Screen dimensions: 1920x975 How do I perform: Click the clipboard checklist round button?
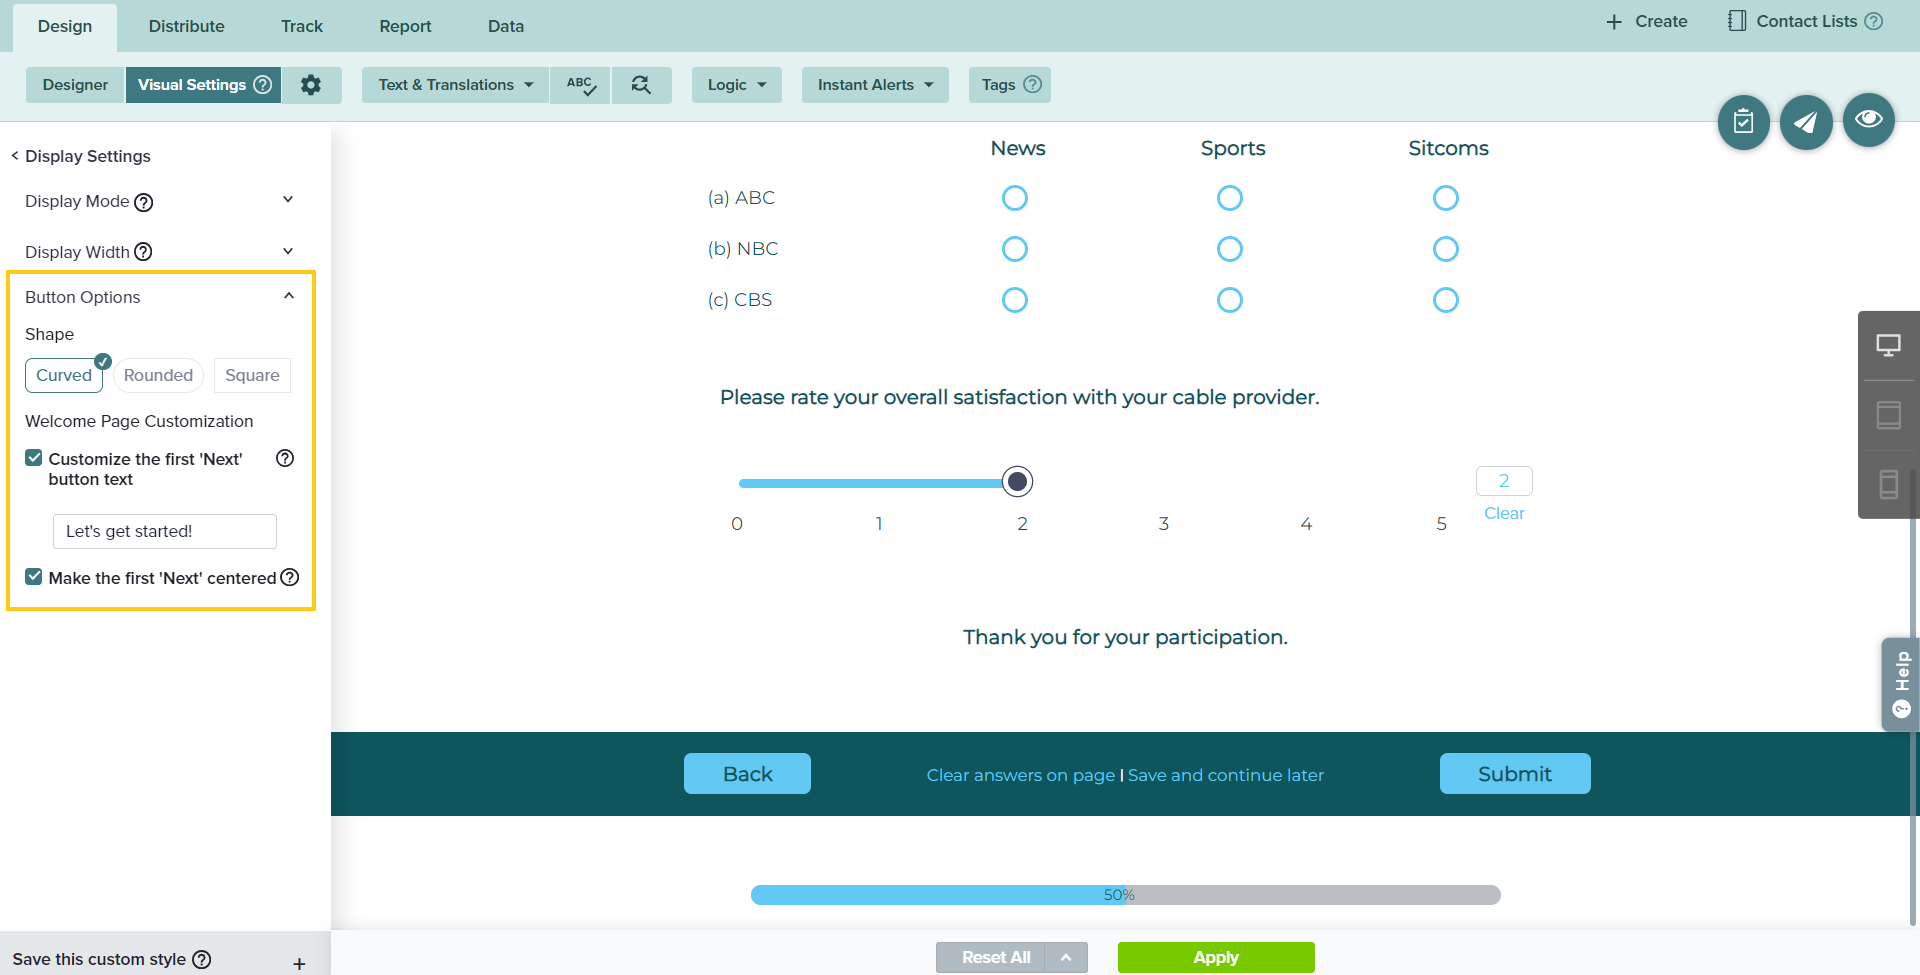pyautogui.click(x=1743, y=122)
